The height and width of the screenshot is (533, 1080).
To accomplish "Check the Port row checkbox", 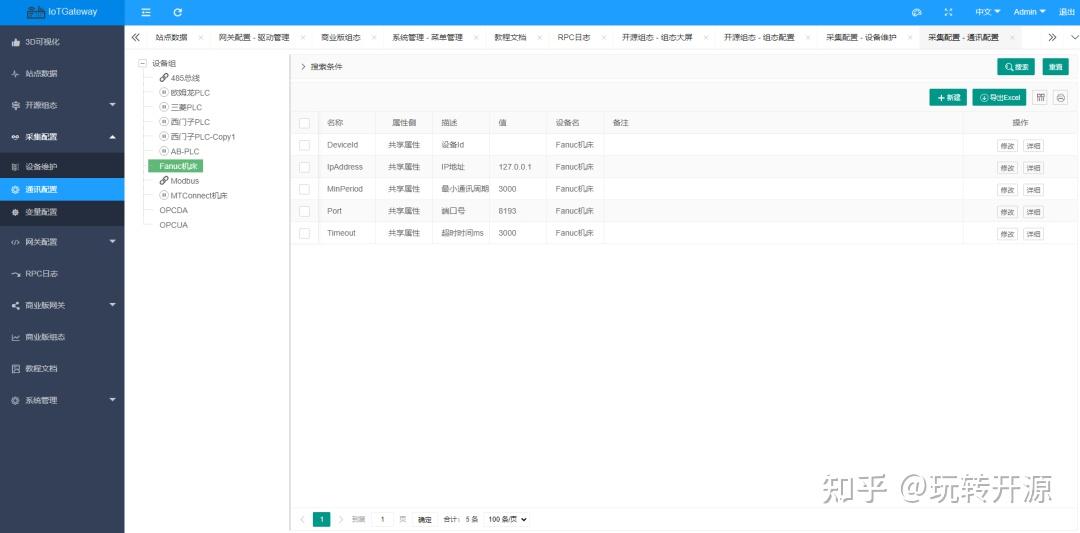I will coord(304,211).
